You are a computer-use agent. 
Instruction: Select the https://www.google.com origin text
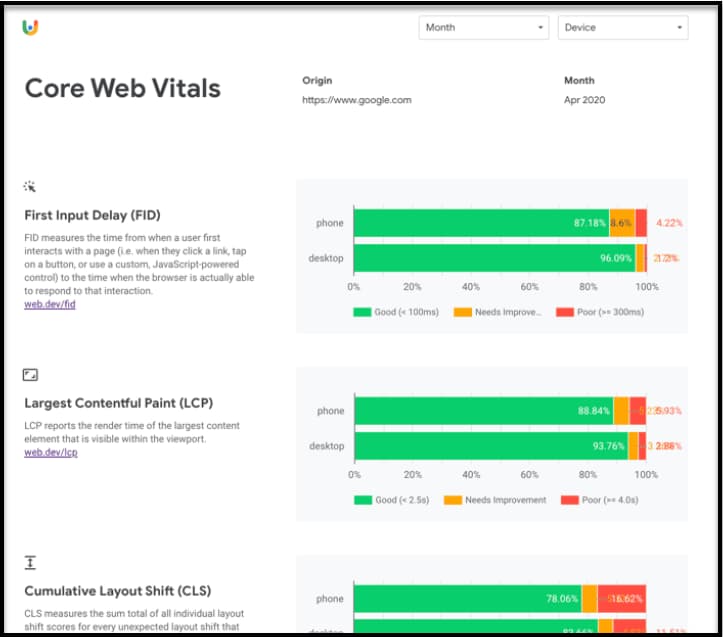tap(357, 100)
